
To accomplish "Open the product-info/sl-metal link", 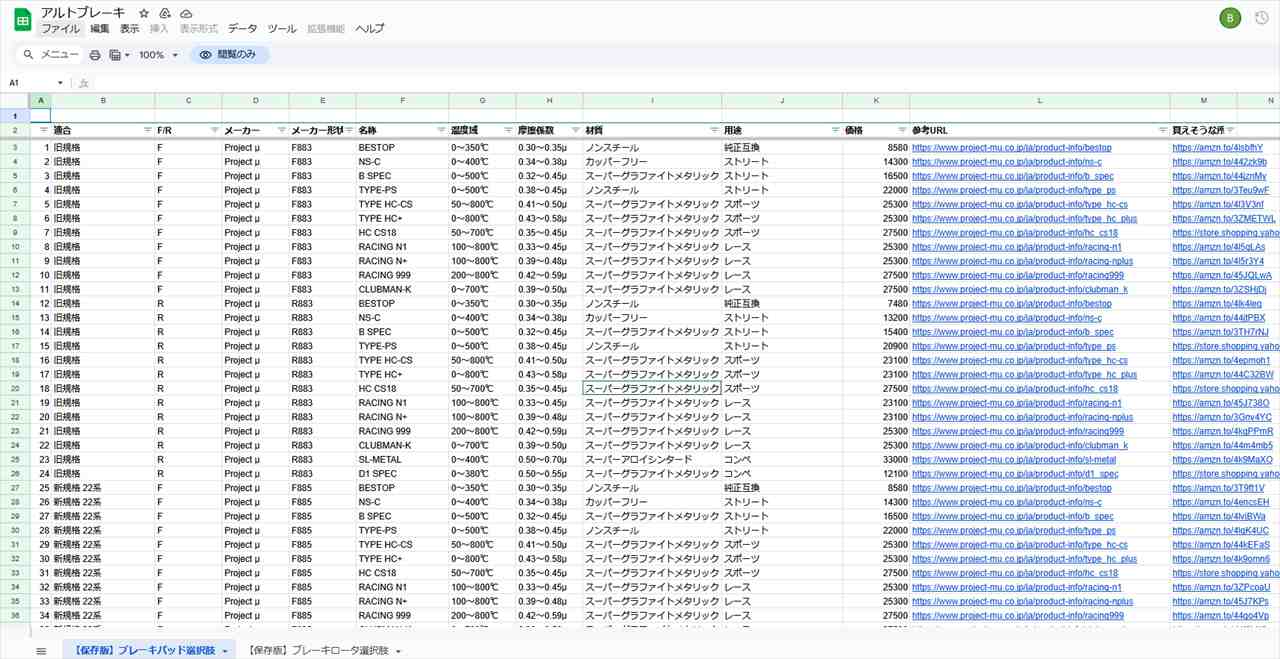I will point(1013,460).
